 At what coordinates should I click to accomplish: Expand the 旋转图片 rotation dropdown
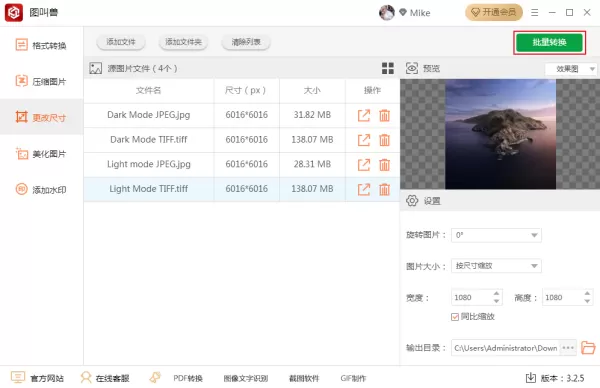pyautogui.click(x=496, y=235)
